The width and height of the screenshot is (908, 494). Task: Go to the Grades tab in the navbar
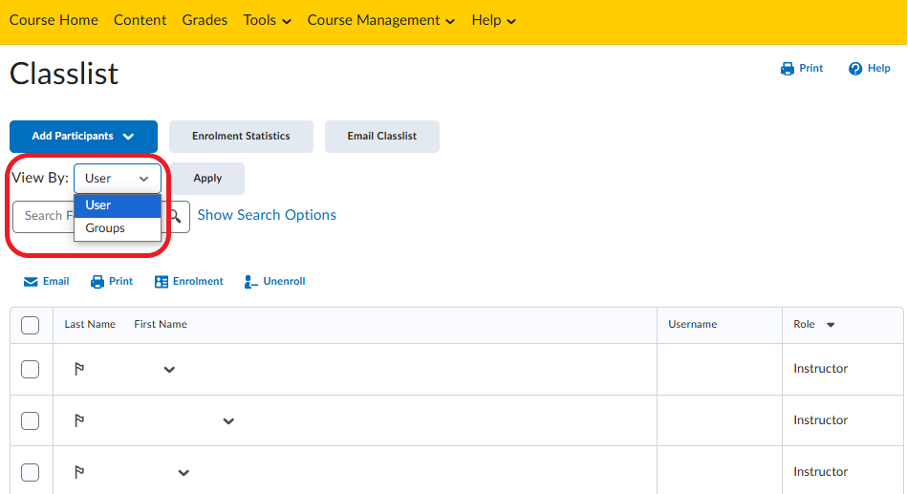pyautogui.click(x=204, y=20)
